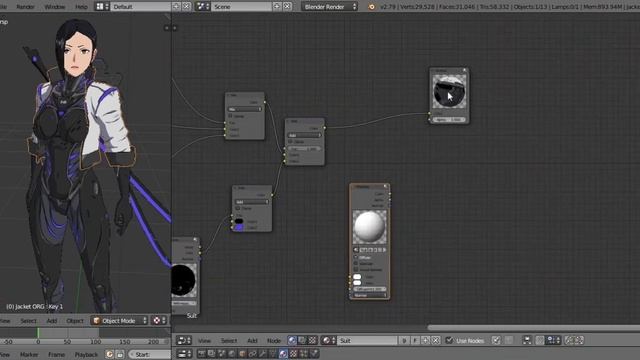The width and height of the screenshot is (640, 360).
Task: Select material shader nodes tree type
Action: click(292, 340)
